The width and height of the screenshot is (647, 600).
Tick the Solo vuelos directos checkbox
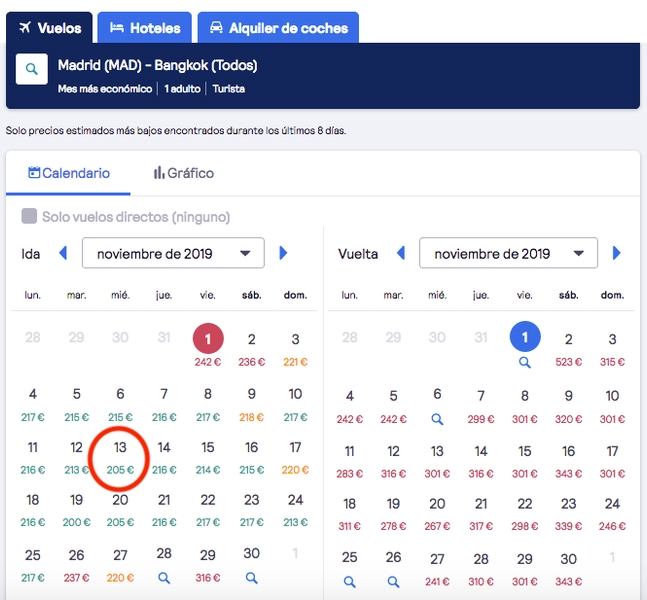pos(29,216)
